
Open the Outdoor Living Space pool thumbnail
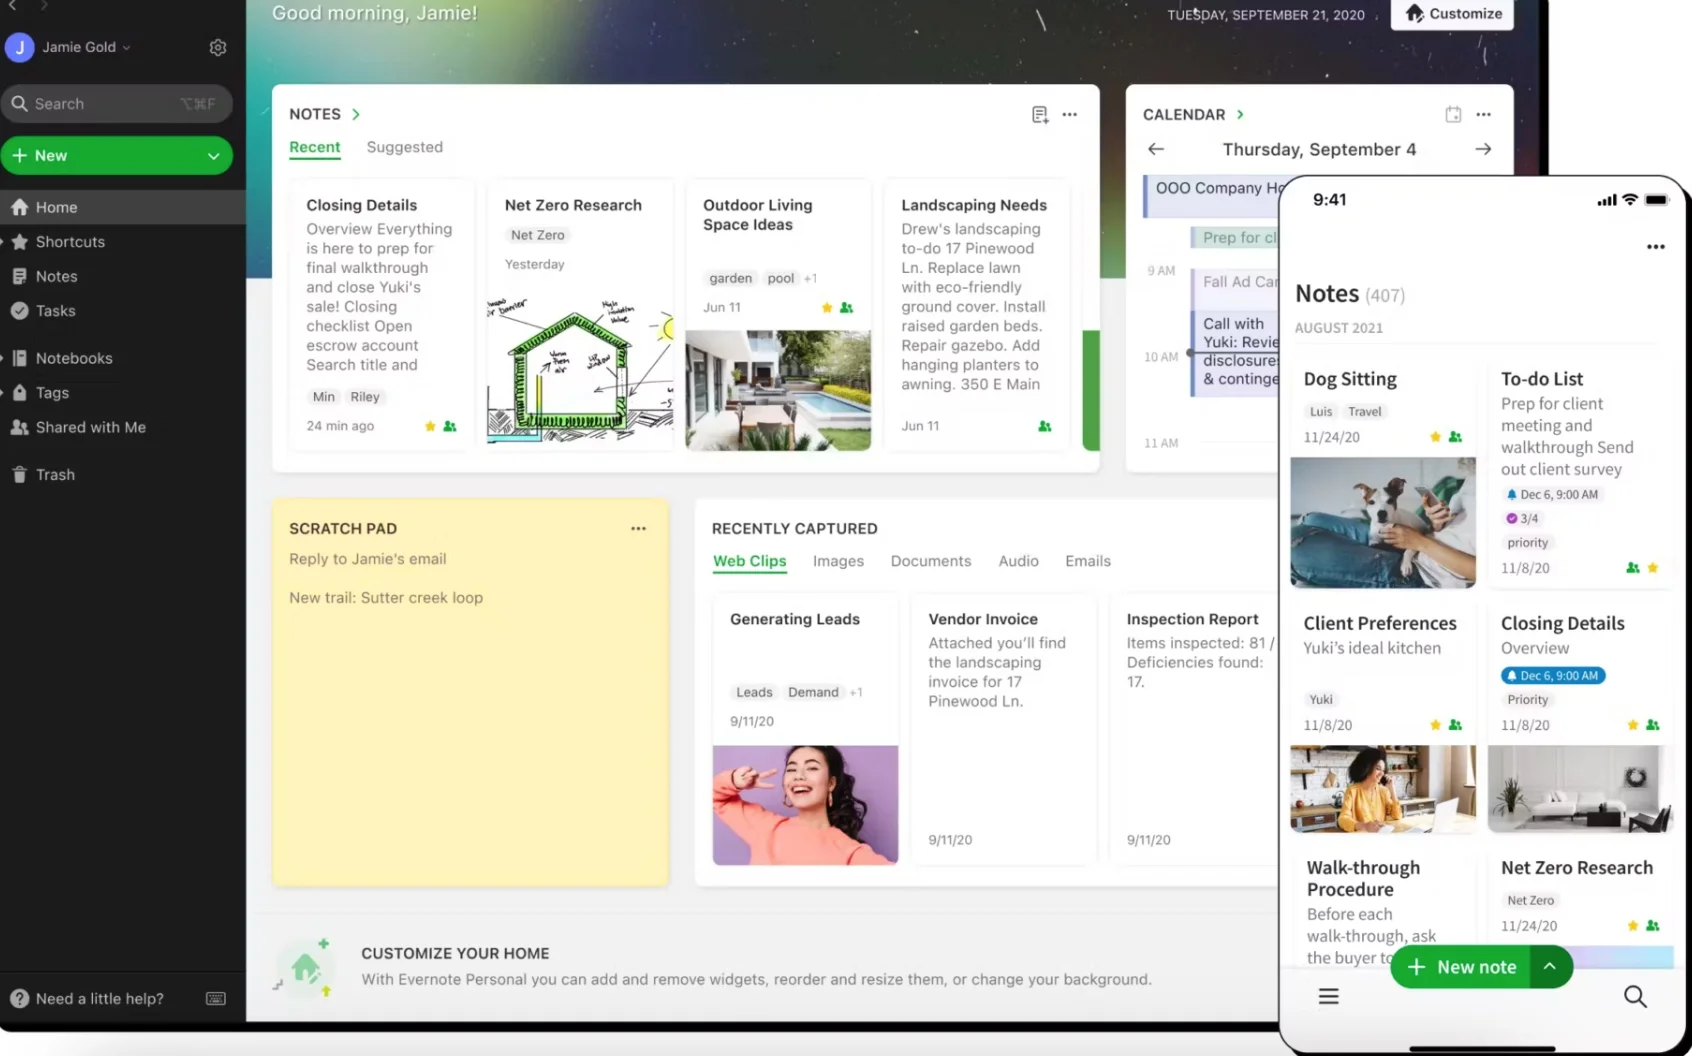[x=778, y=390]
